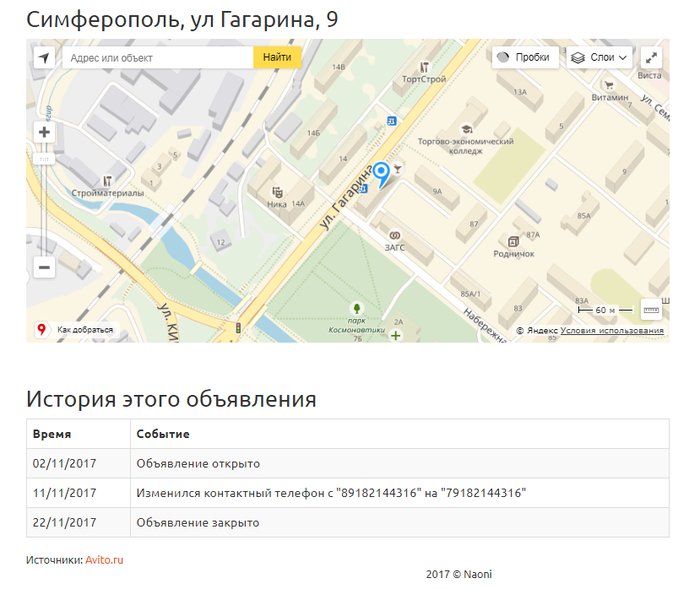The height and width of the screenshot is (589, 700).
Task: Click the geolocation arrow icon
Action: click(x=44, y=58)
